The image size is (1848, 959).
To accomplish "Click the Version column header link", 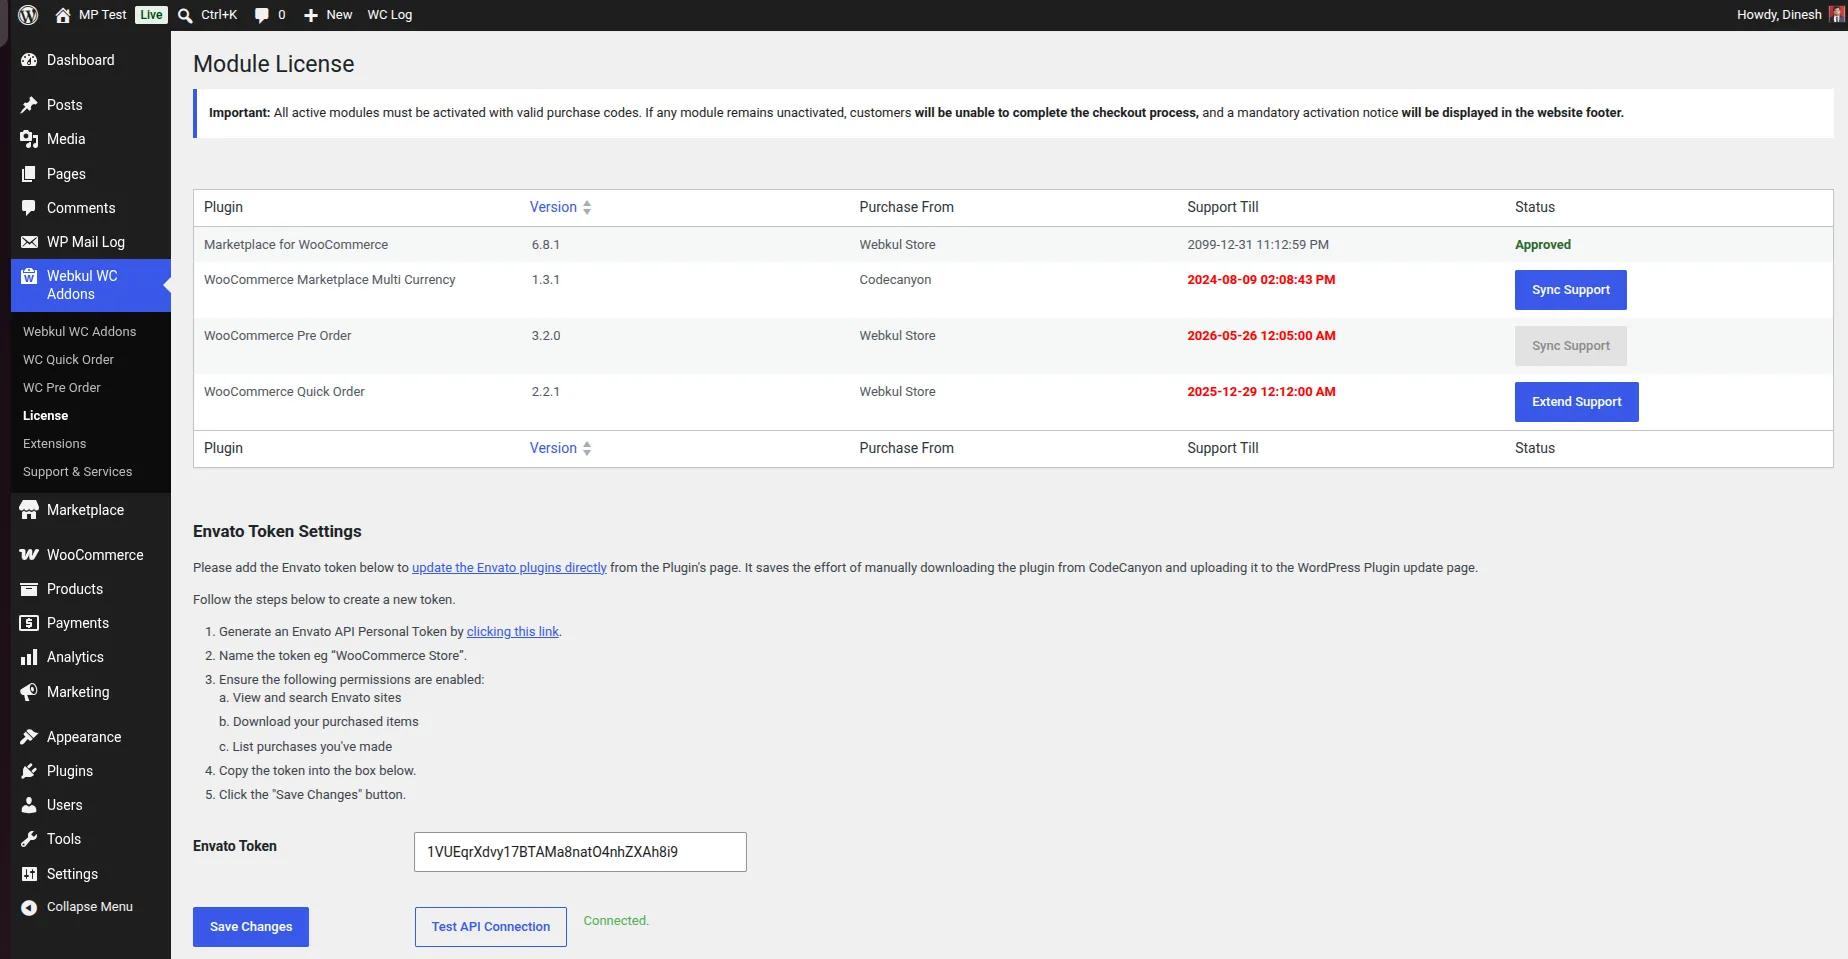I will (553, 208).
